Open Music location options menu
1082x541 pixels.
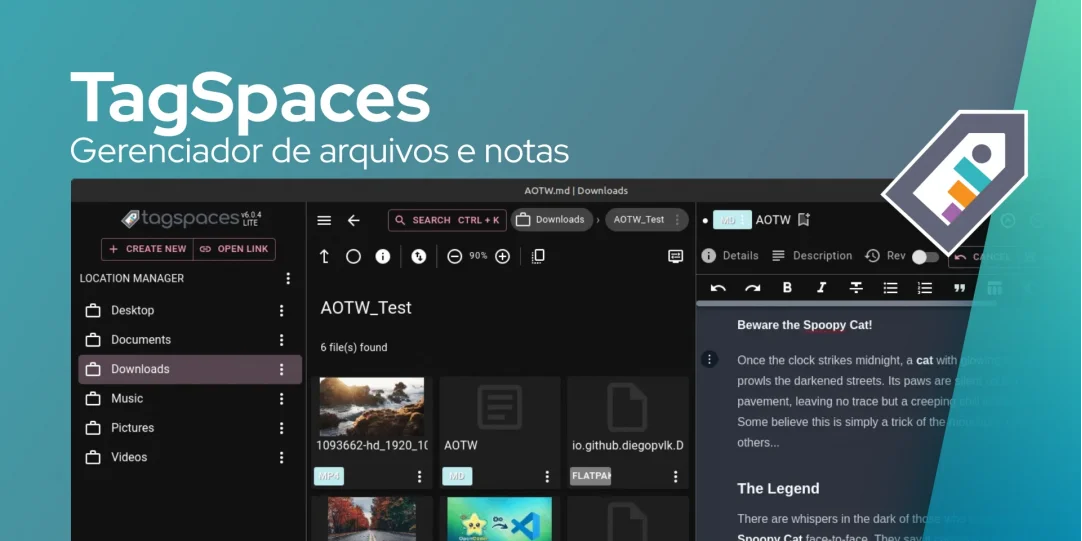(281, 399)
